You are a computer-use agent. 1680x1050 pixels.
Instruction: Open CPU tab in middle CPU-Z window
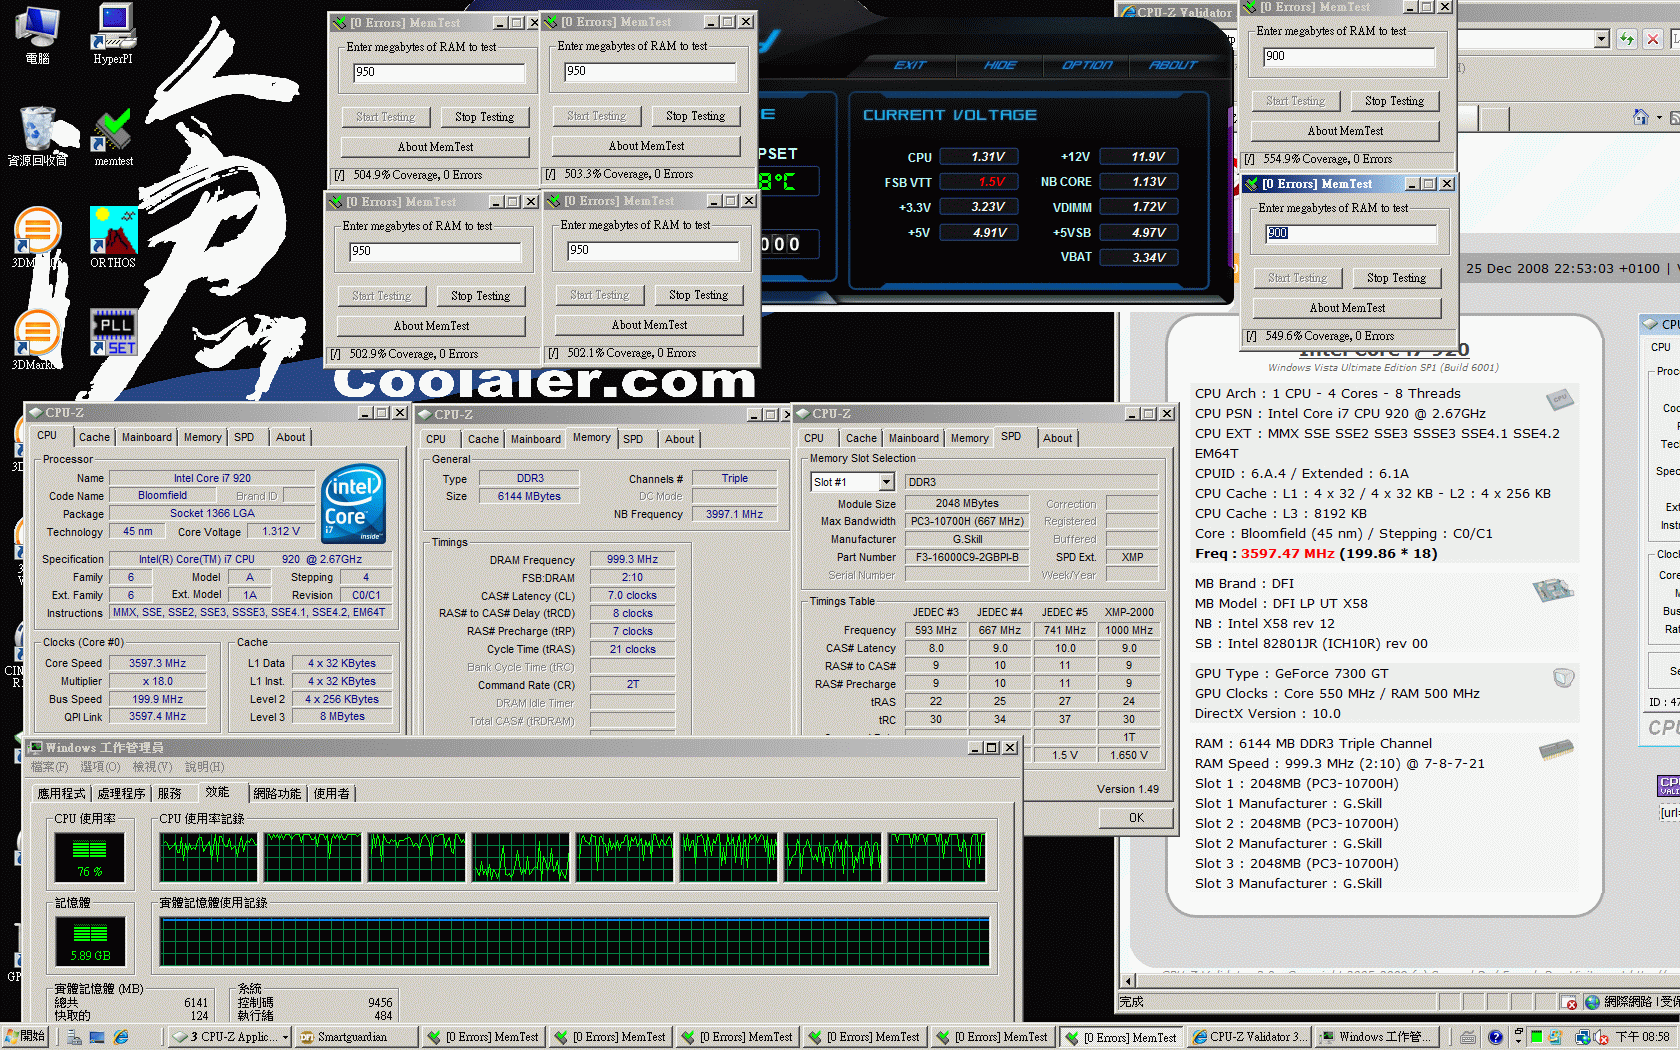(x=436, y=439)
